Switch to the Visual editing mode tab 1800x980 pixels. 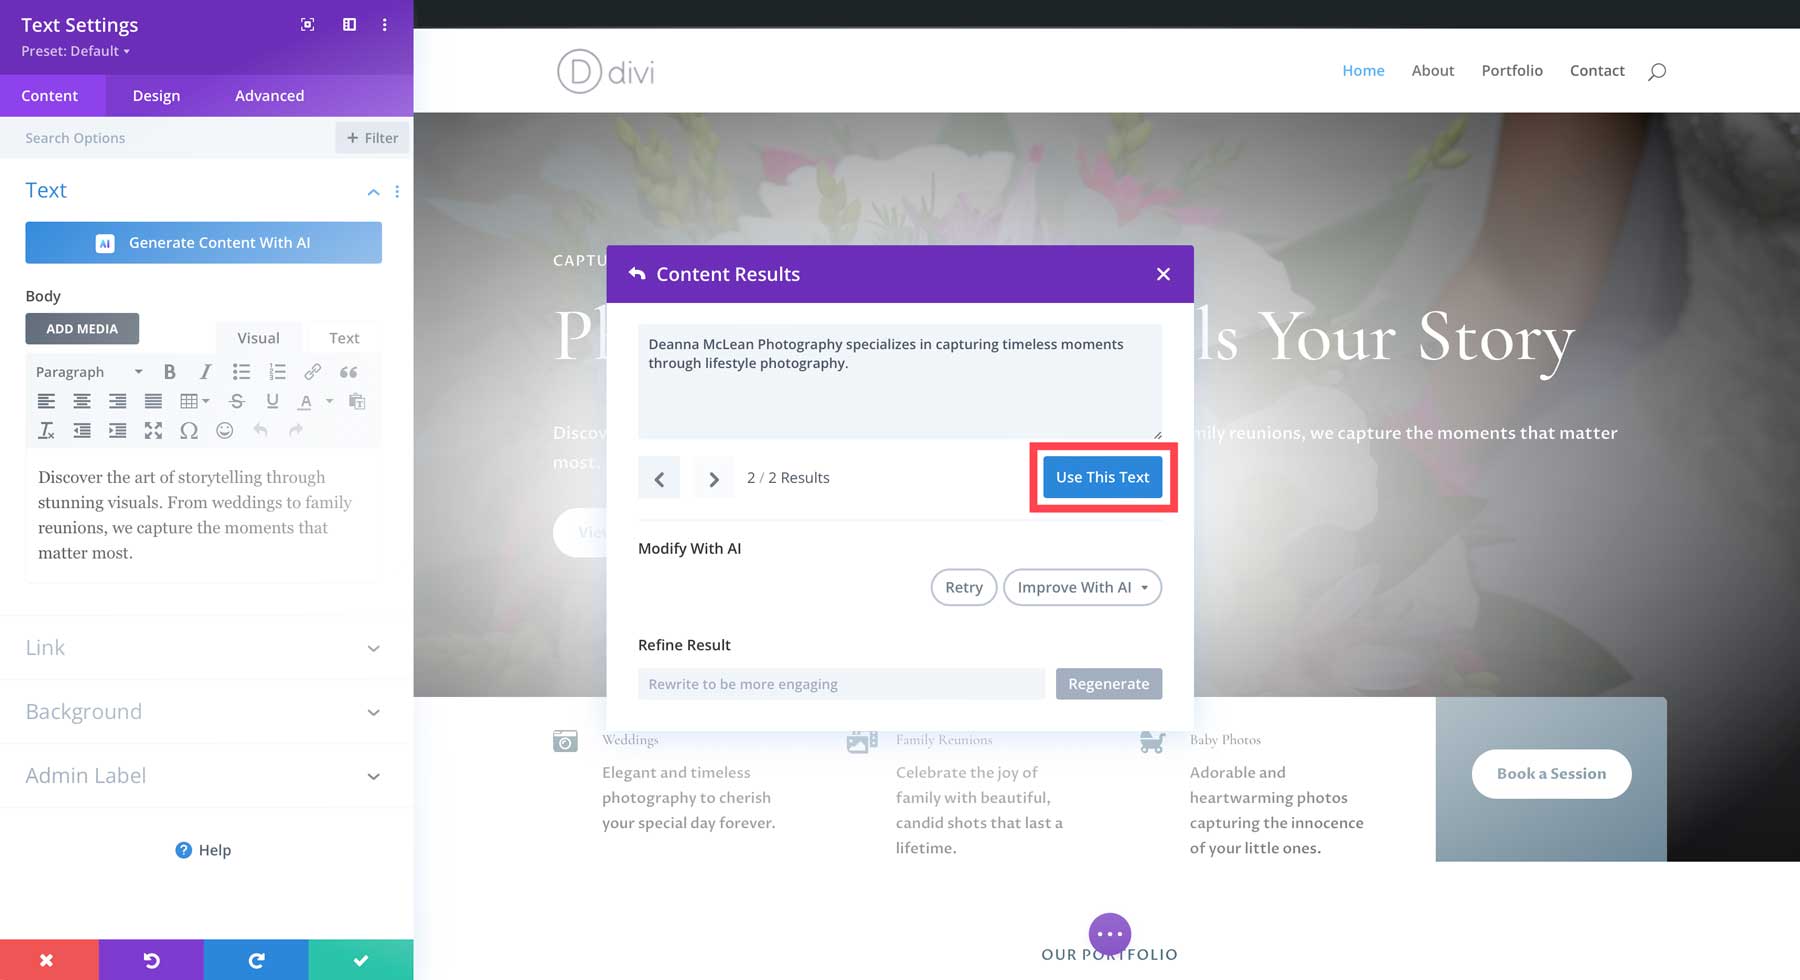[x=258, y=337]
